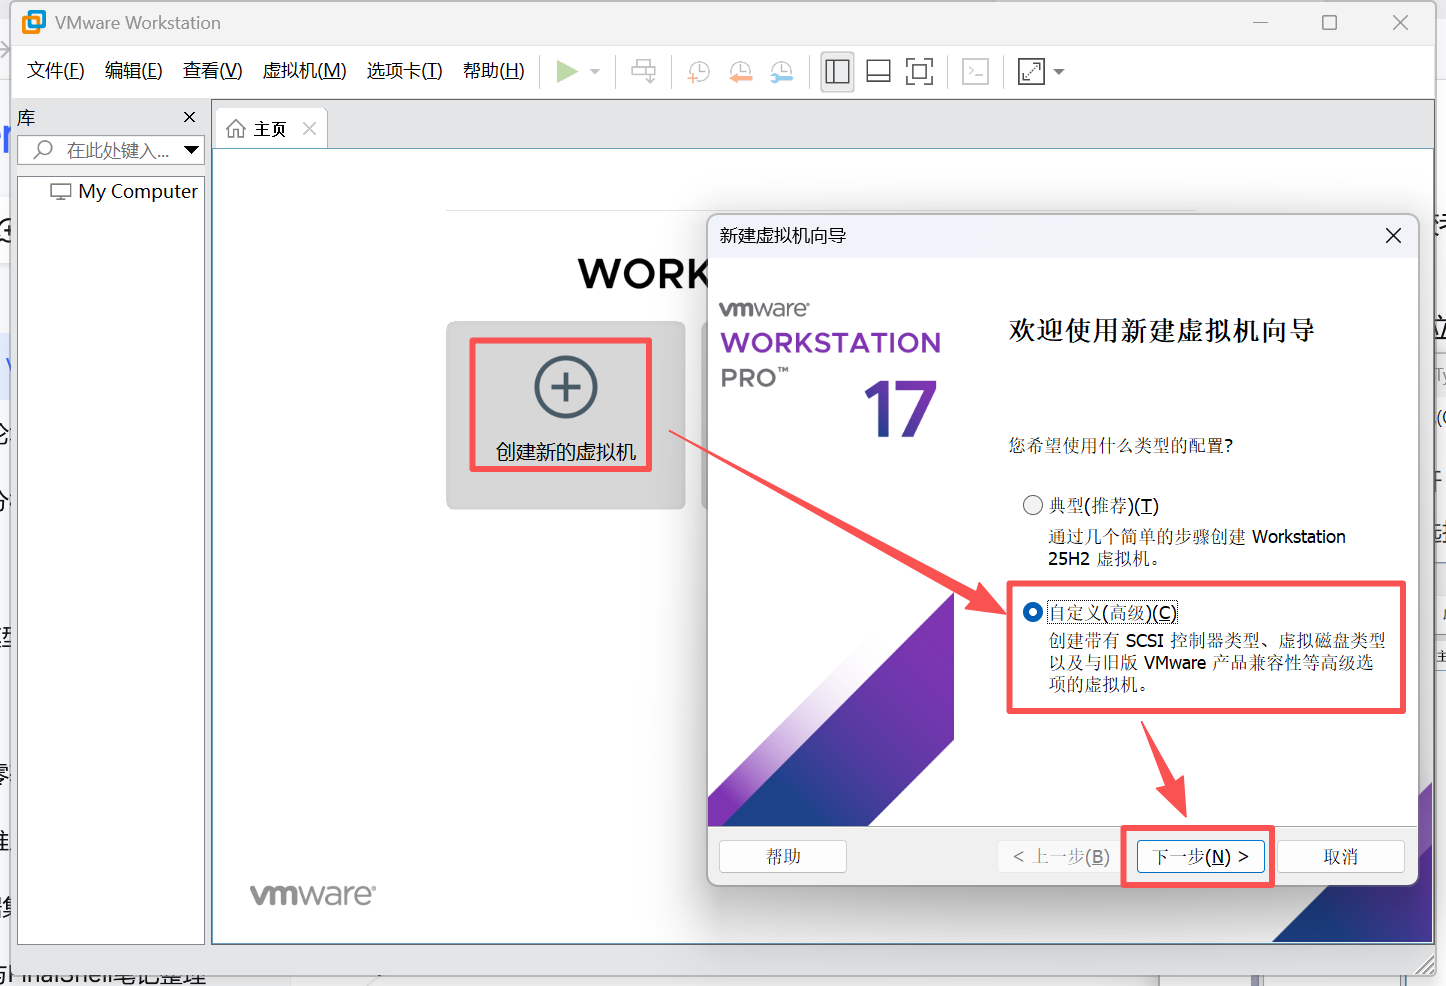Click the stretch guest display icon
1446x986 pixels.
pos(1031,71)
